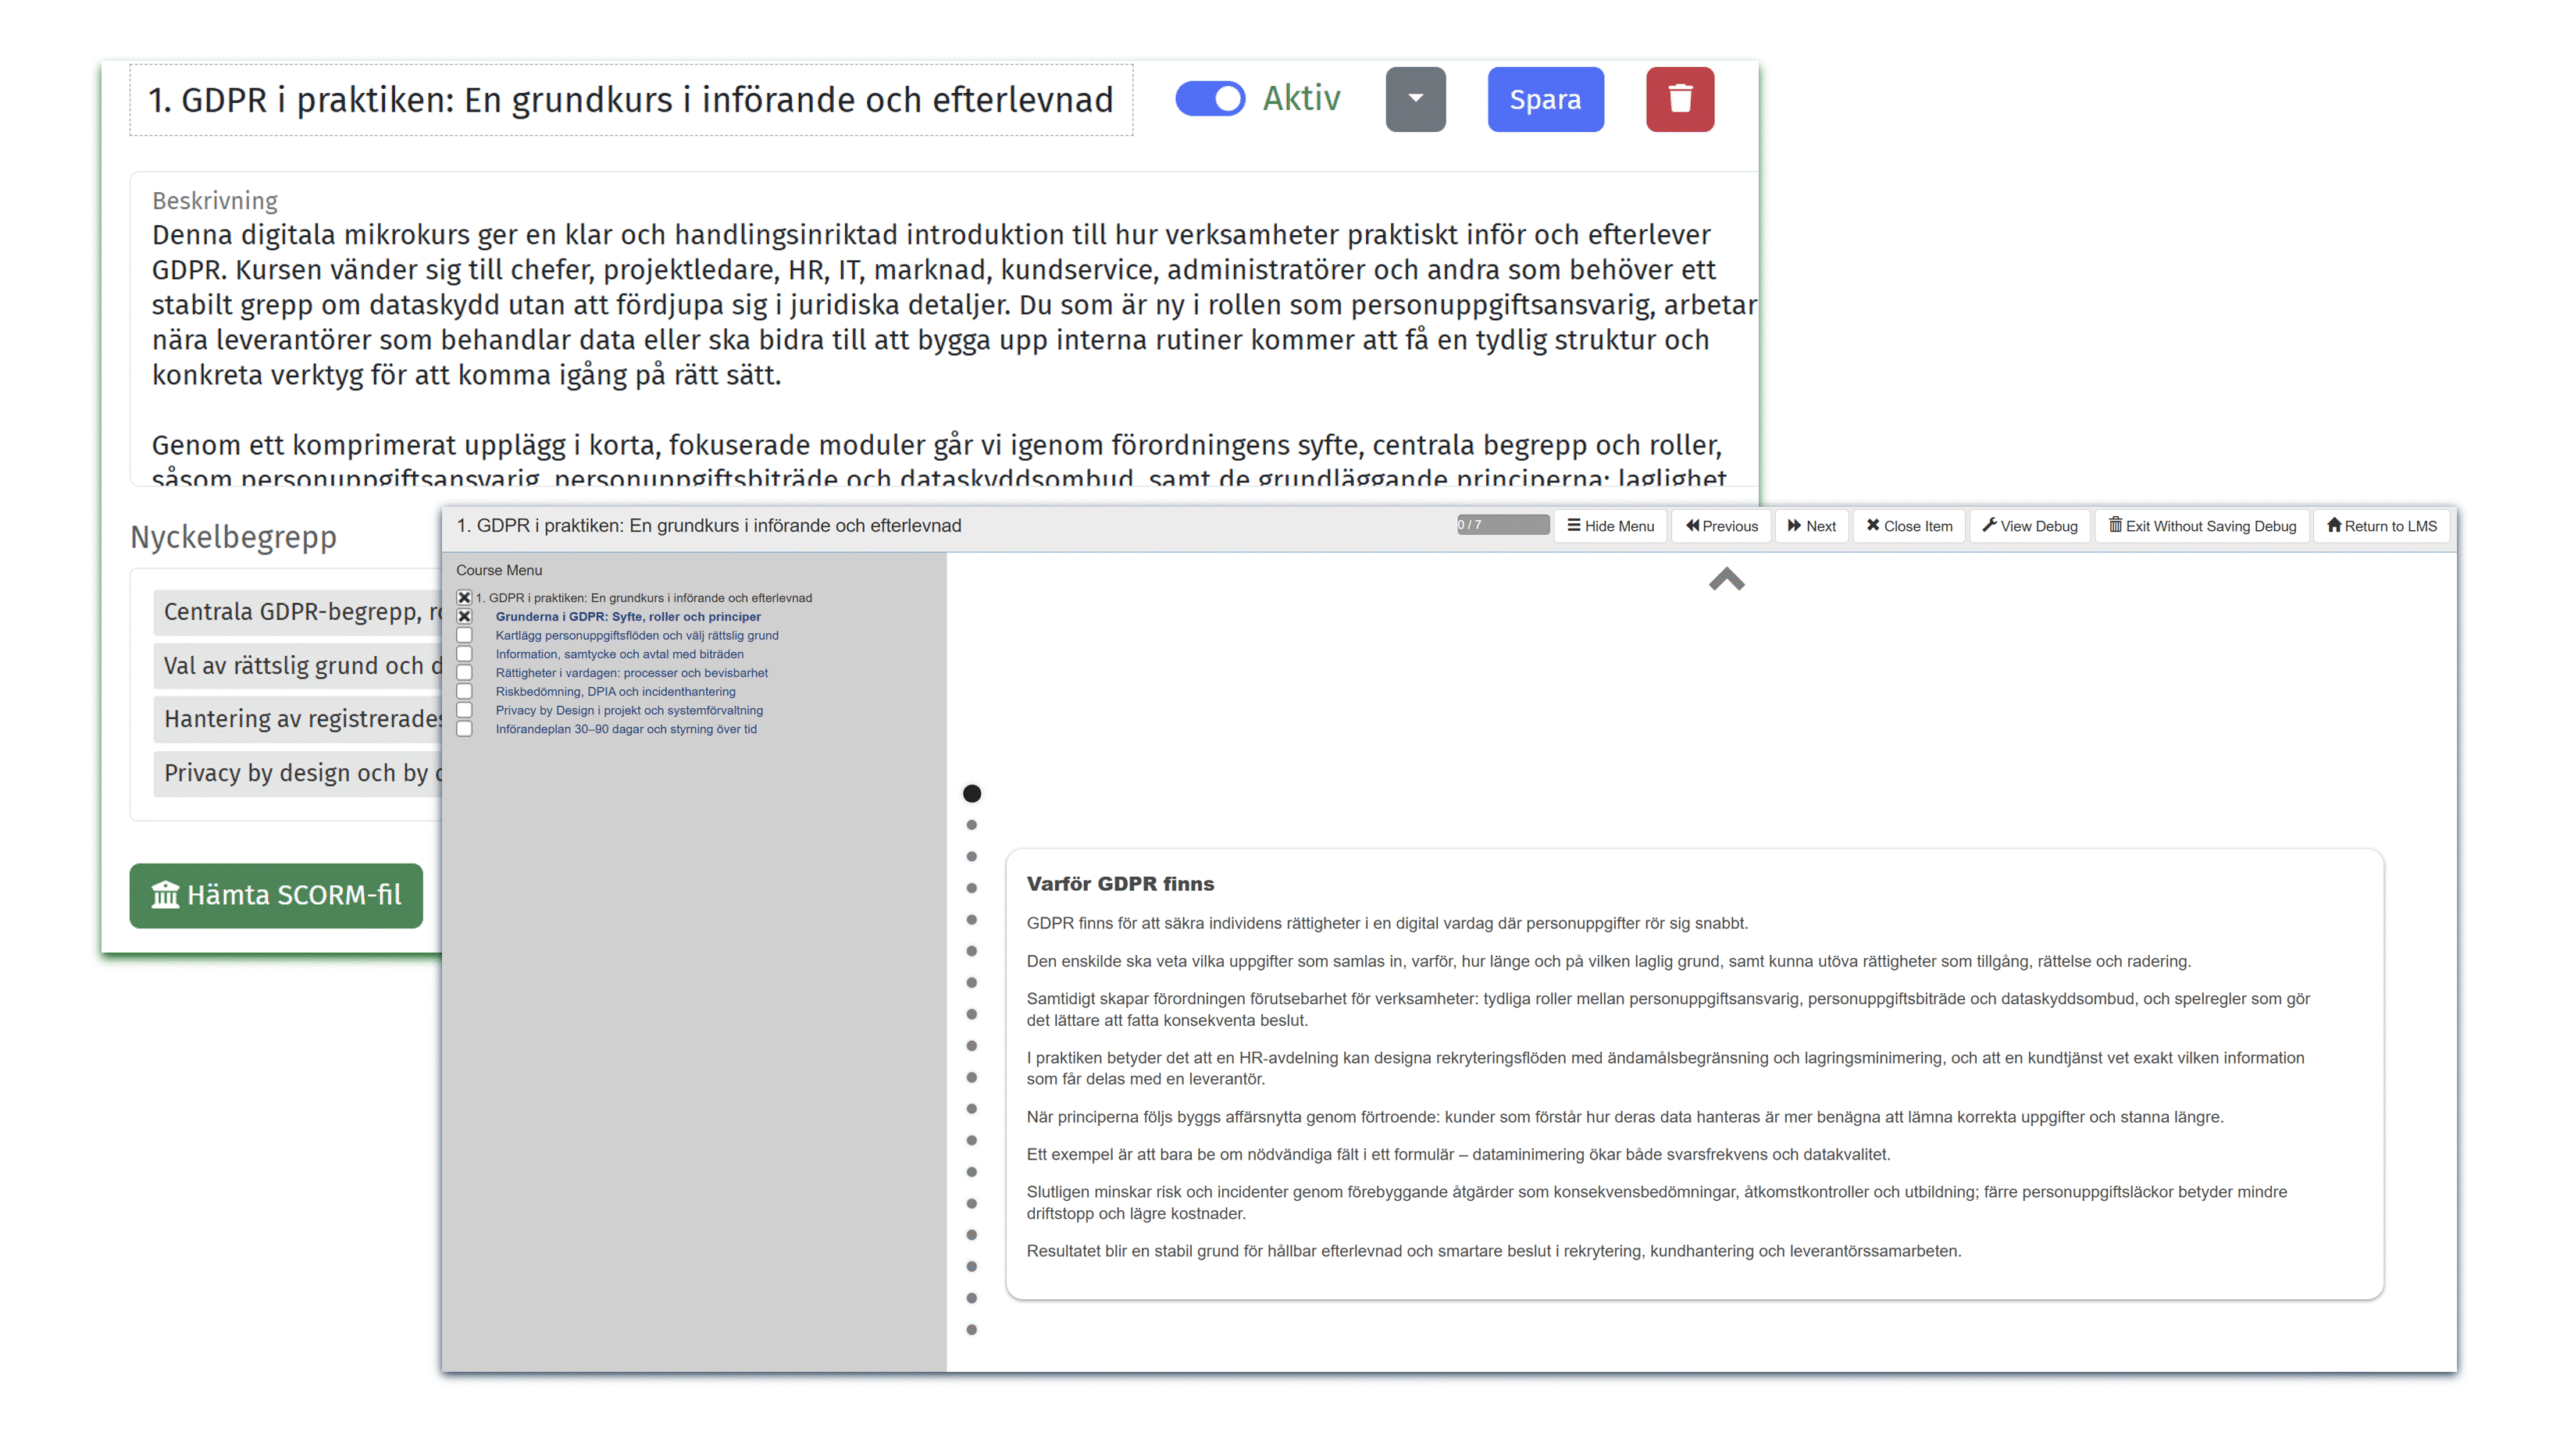
Task: Toggle the Aktiv switch off
Action: click(1210, 99)
